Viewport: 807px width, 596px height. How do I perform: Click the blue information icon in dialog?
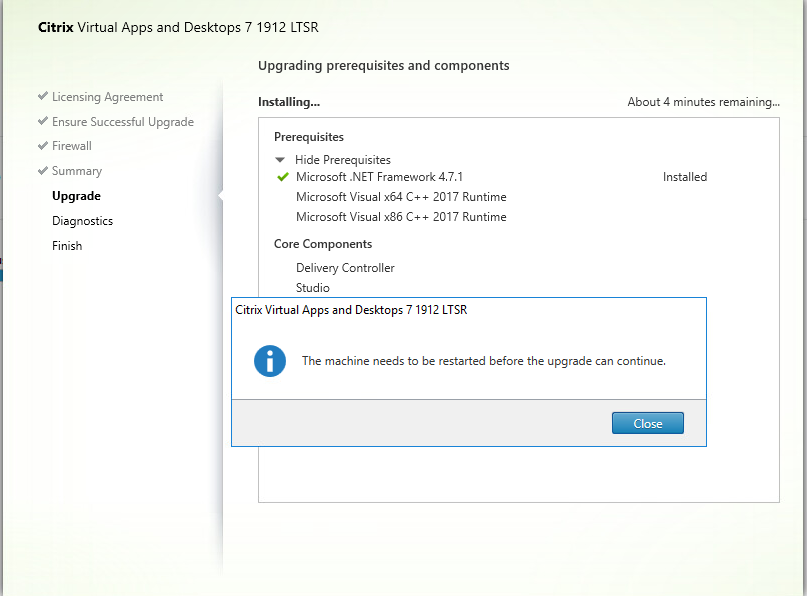(270, 361)
